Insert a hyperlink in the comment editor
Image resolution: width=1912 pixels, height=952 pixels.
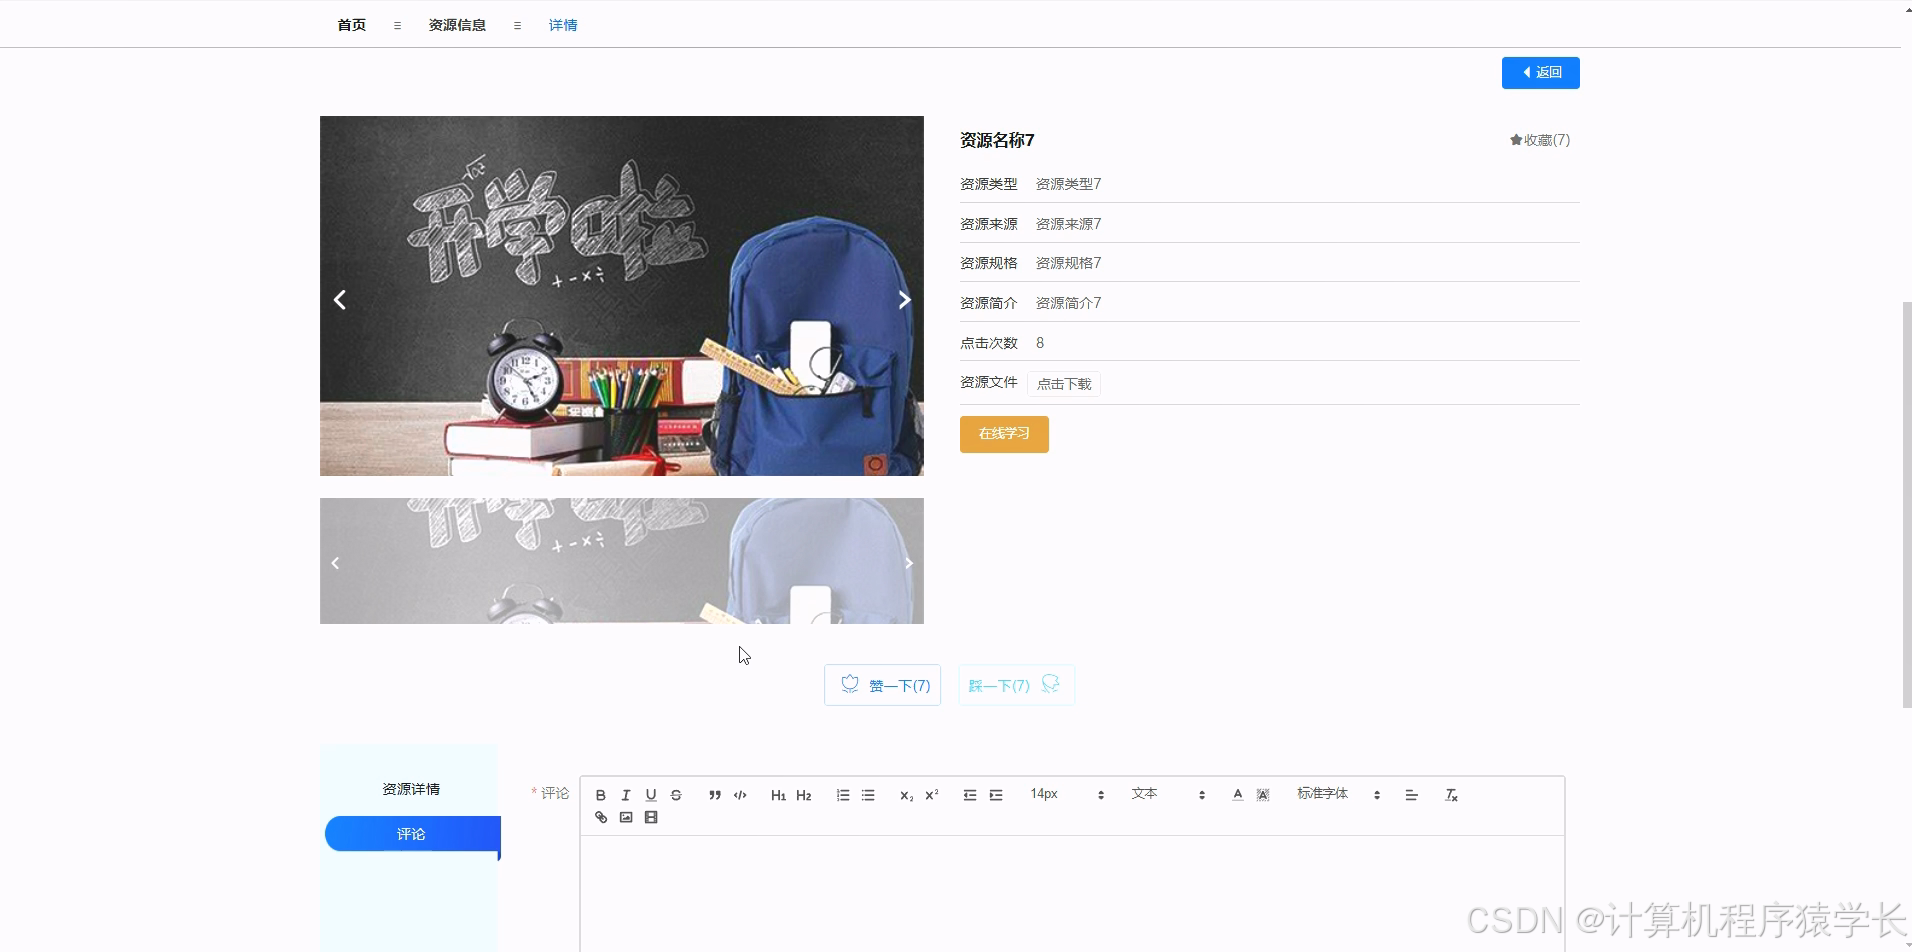click(x=600, y=817)
